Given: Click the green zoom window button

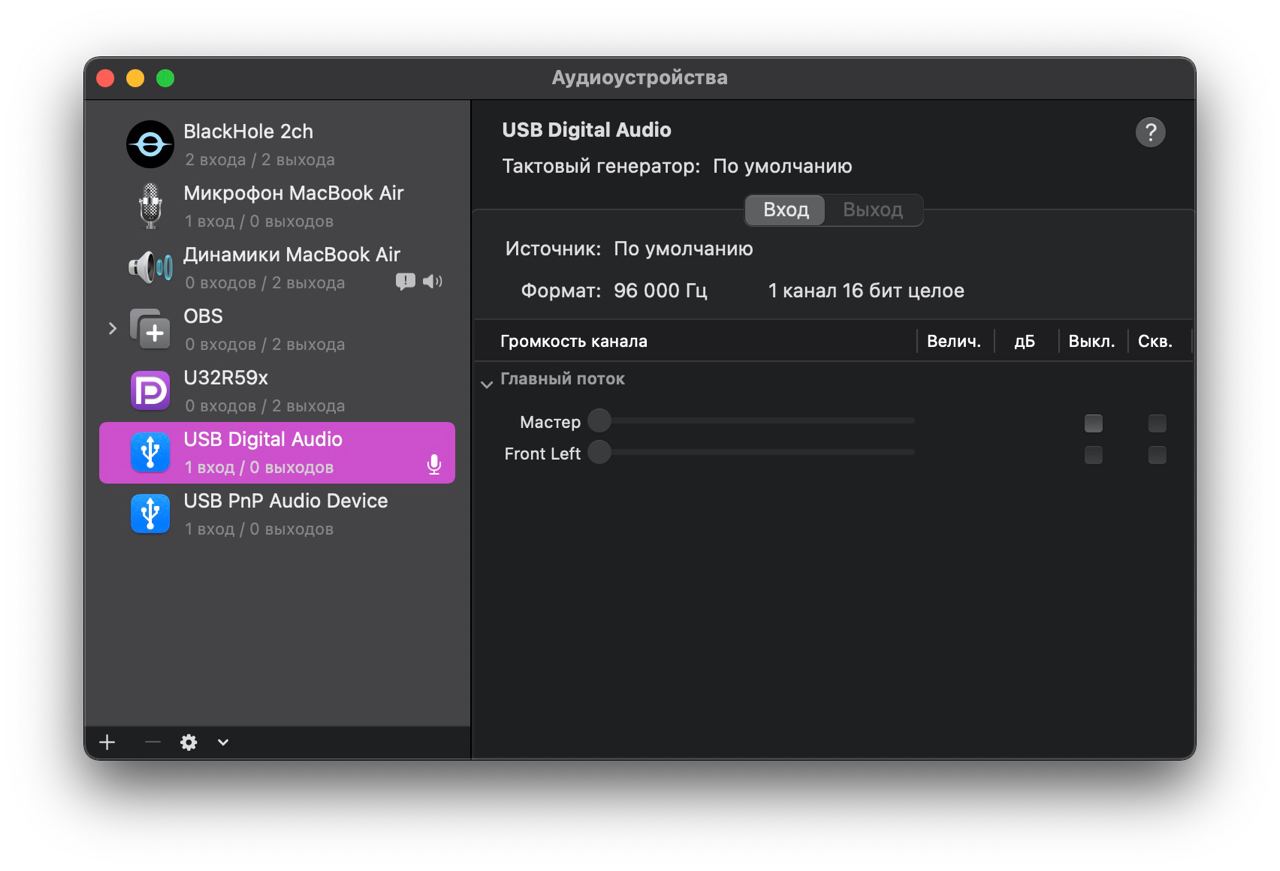Looking at the screenshot, I should coord(165,78).
